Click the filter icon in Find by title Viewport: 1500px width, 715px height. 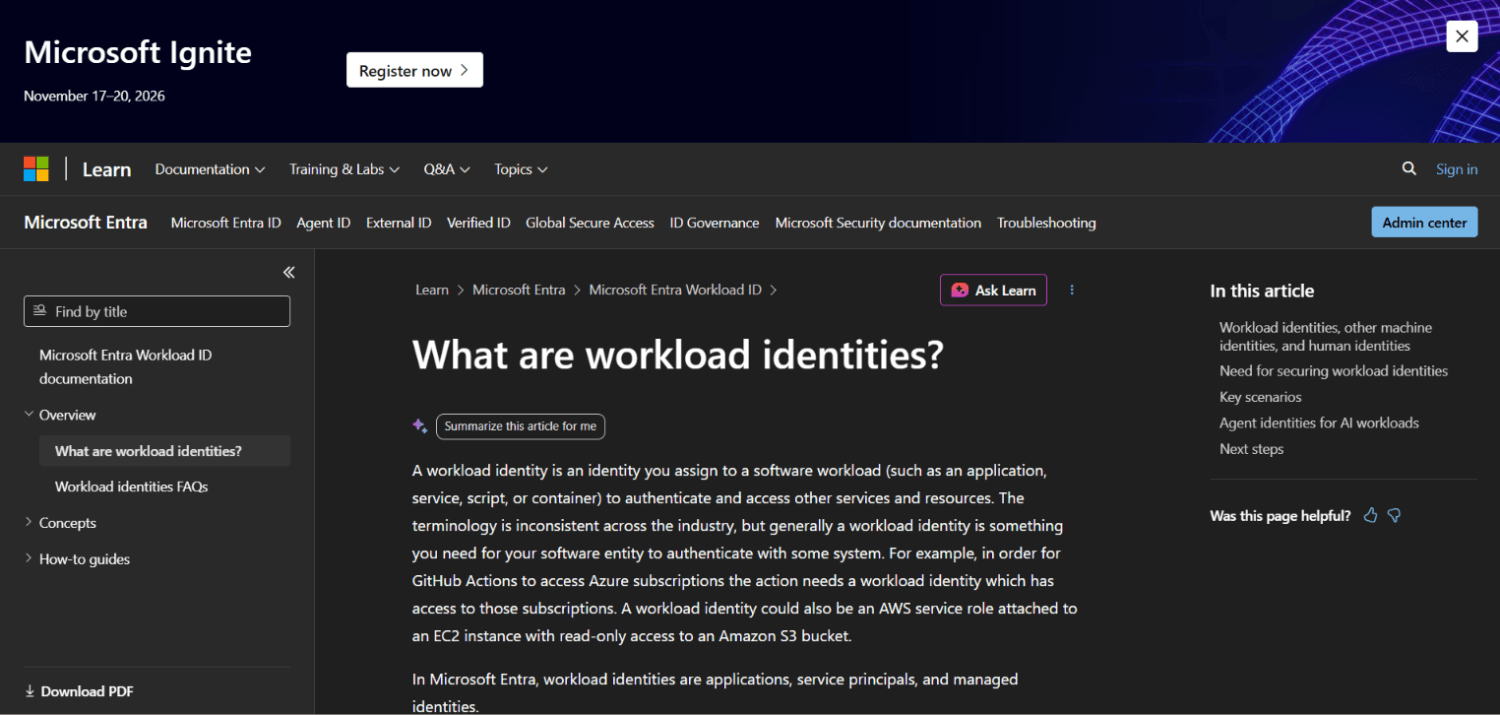coord(40,311)
